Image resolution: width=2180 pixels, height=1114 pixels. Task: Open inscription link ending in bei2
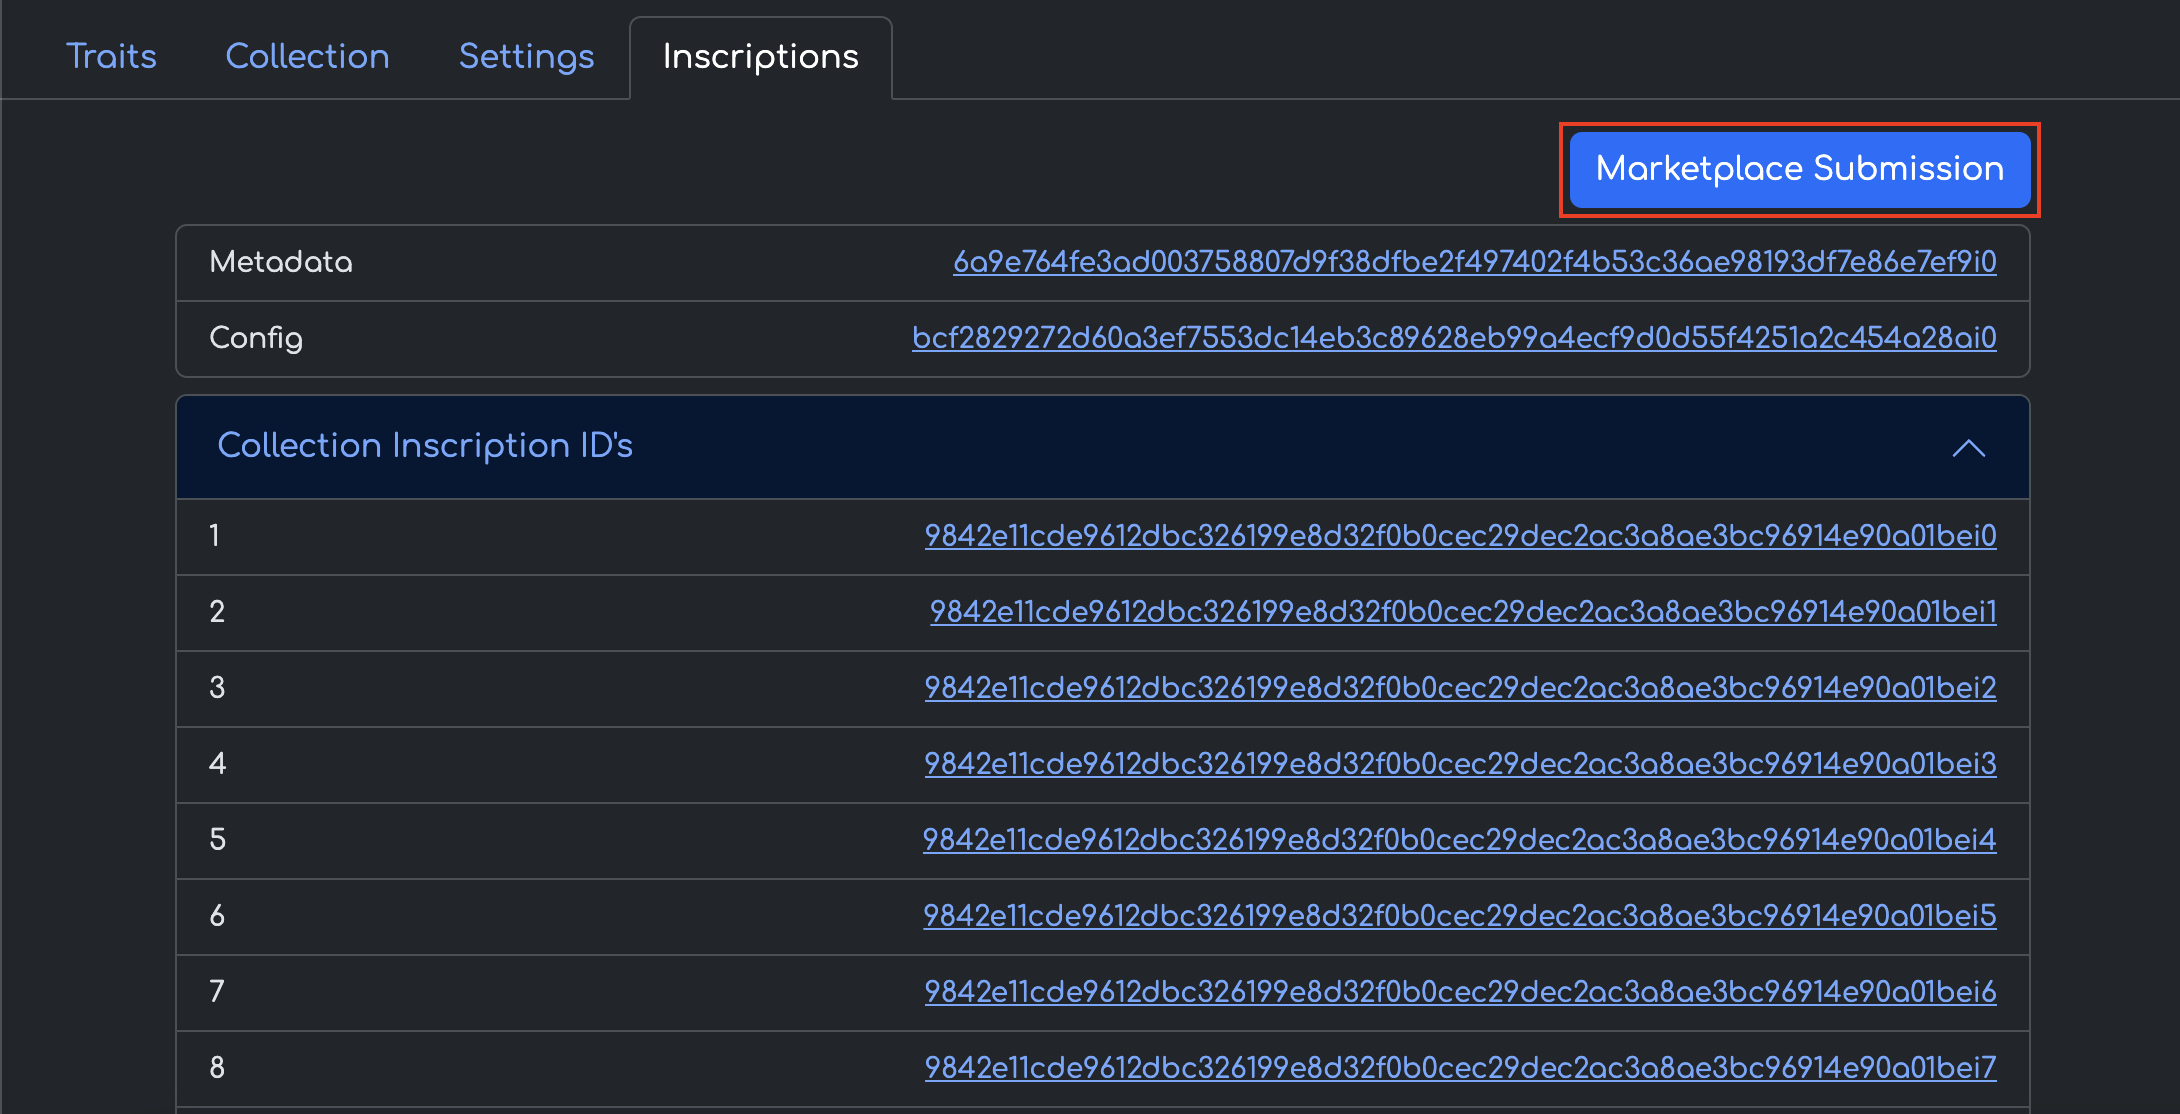coord(1460,688)
